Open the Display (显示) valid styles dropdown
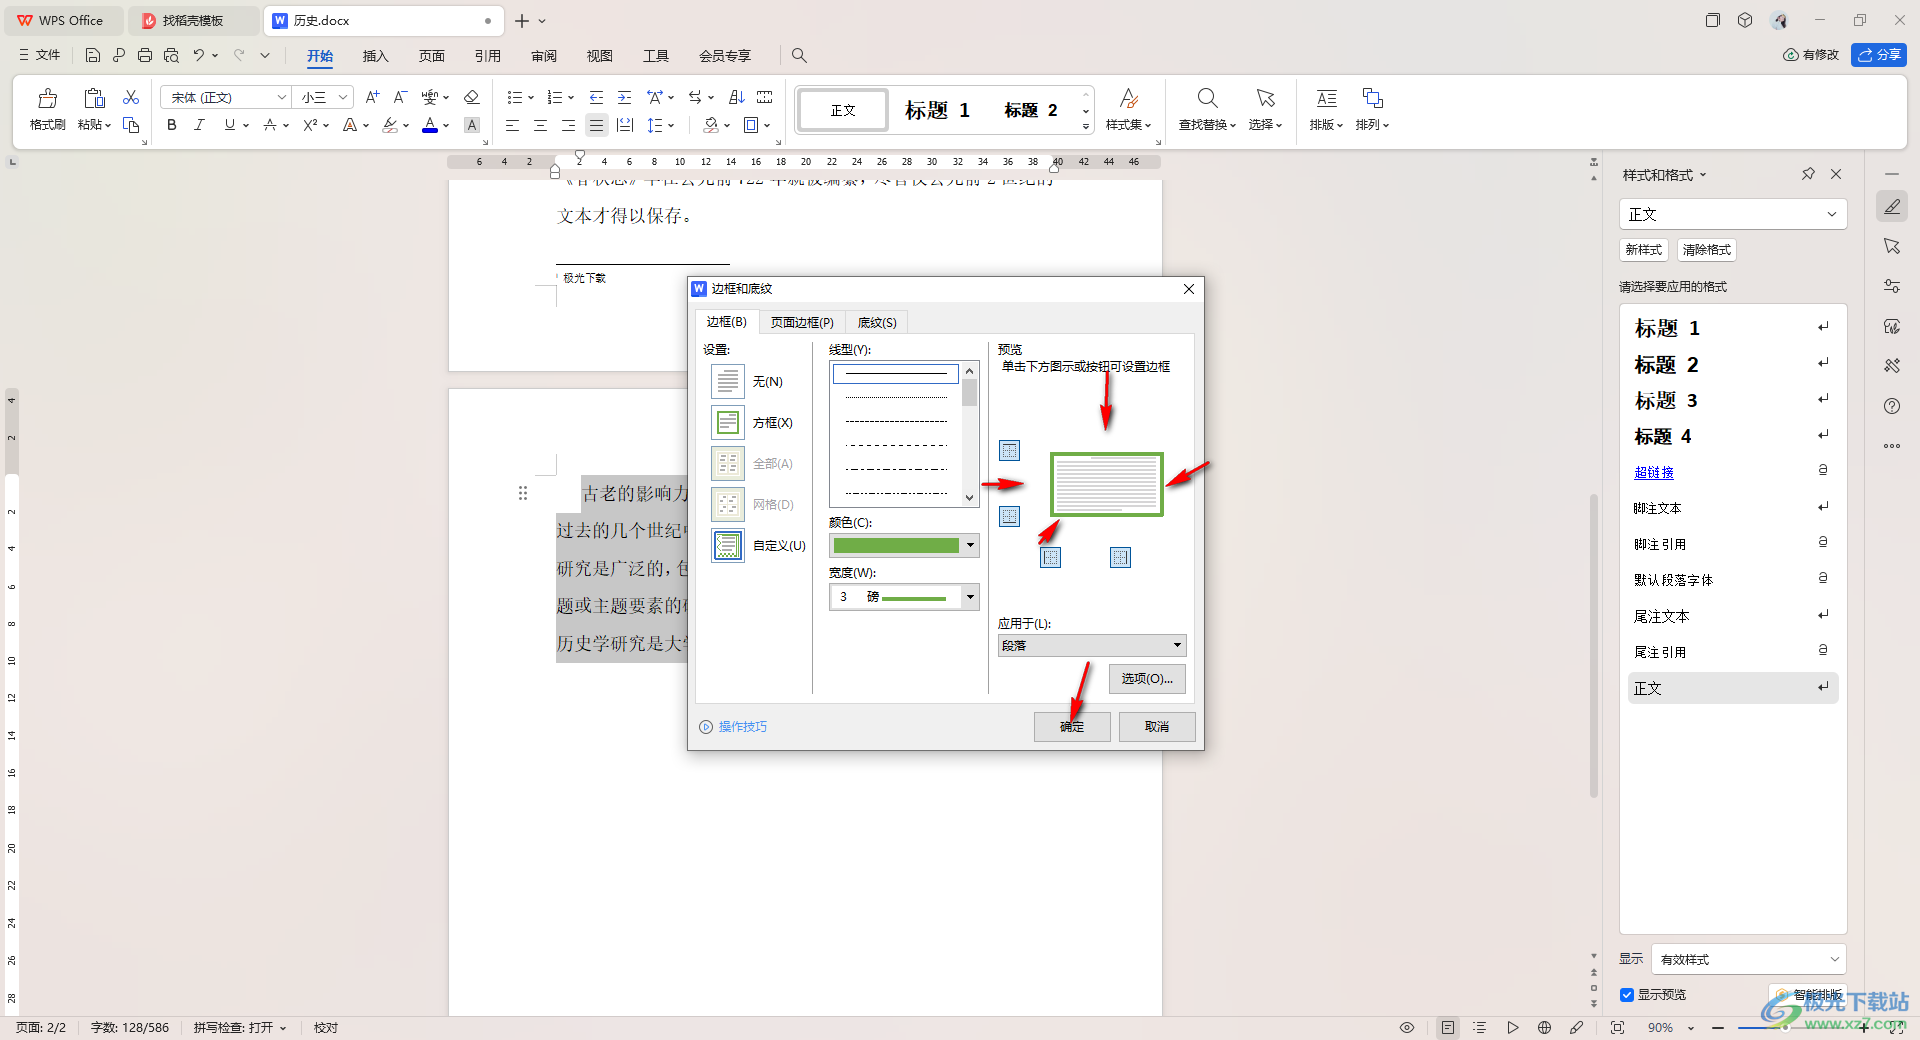Viewport: 1920px width, 1040px height. click(x=1748, y=959)
